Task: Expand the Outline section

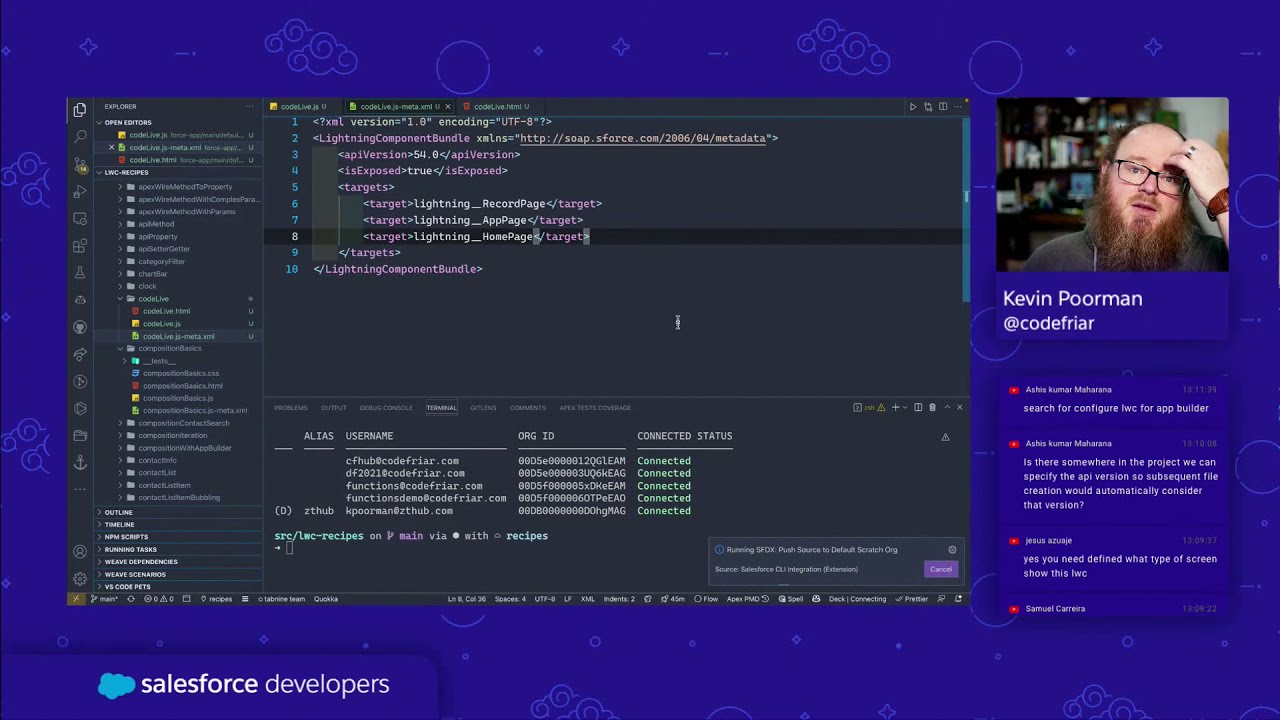Action: click(118, 512)
